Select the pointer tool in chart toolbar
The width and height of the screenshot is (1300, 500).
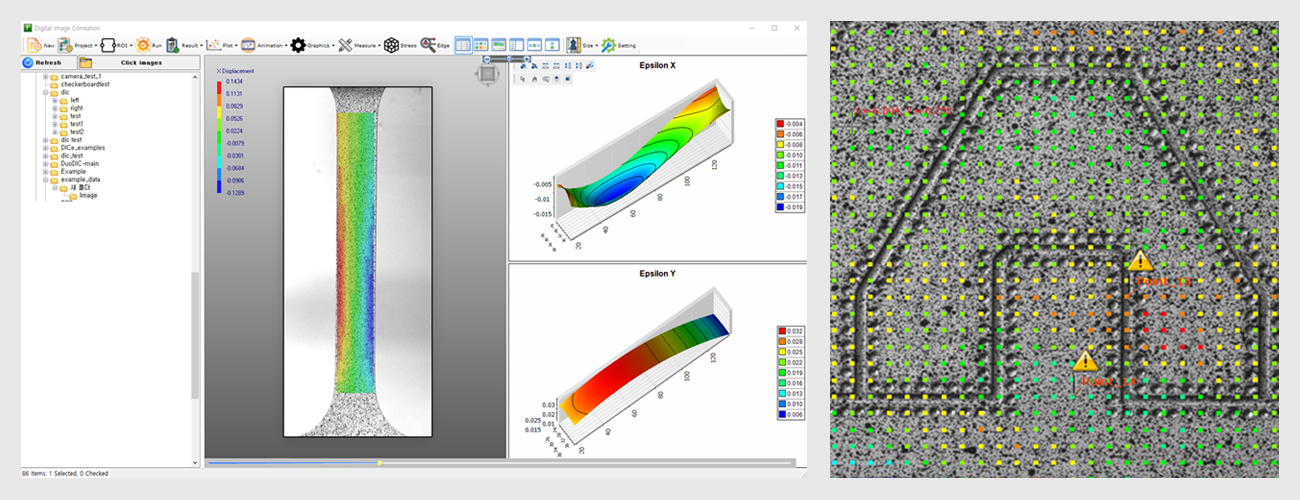523,77
